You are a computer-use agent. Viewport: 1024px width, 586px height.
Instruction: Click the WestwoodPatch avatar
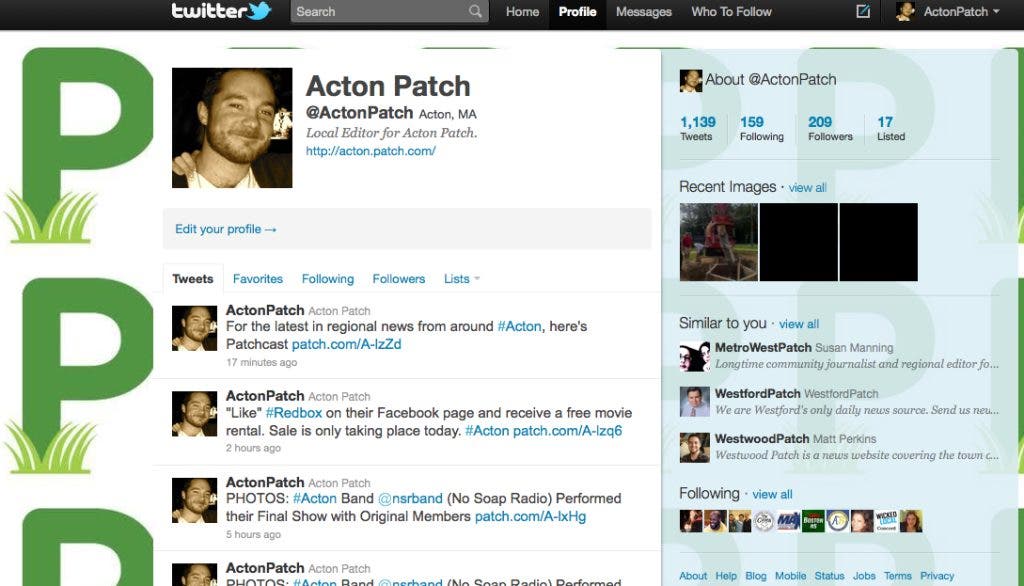click(x=694, y=448)
